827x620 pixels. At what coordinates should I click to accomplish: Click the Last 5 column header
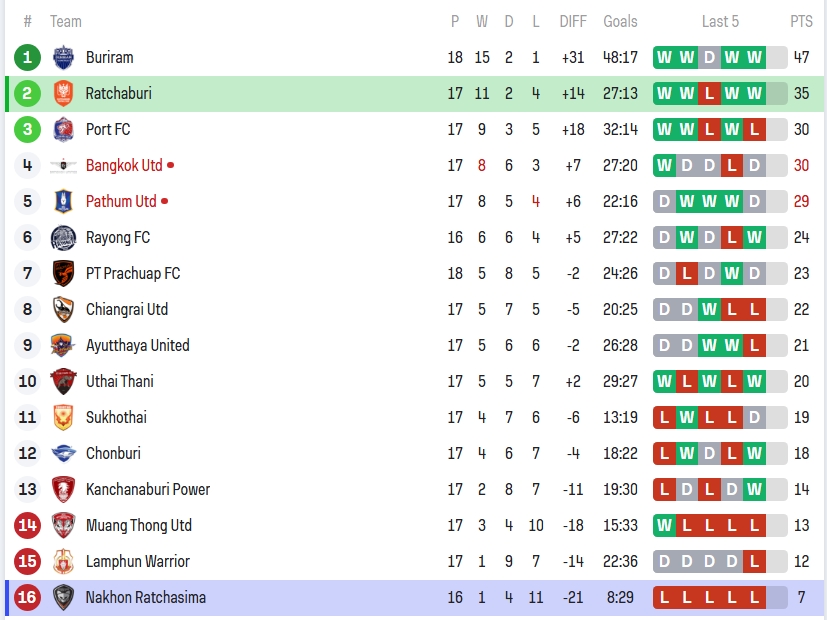pos(720,21)
